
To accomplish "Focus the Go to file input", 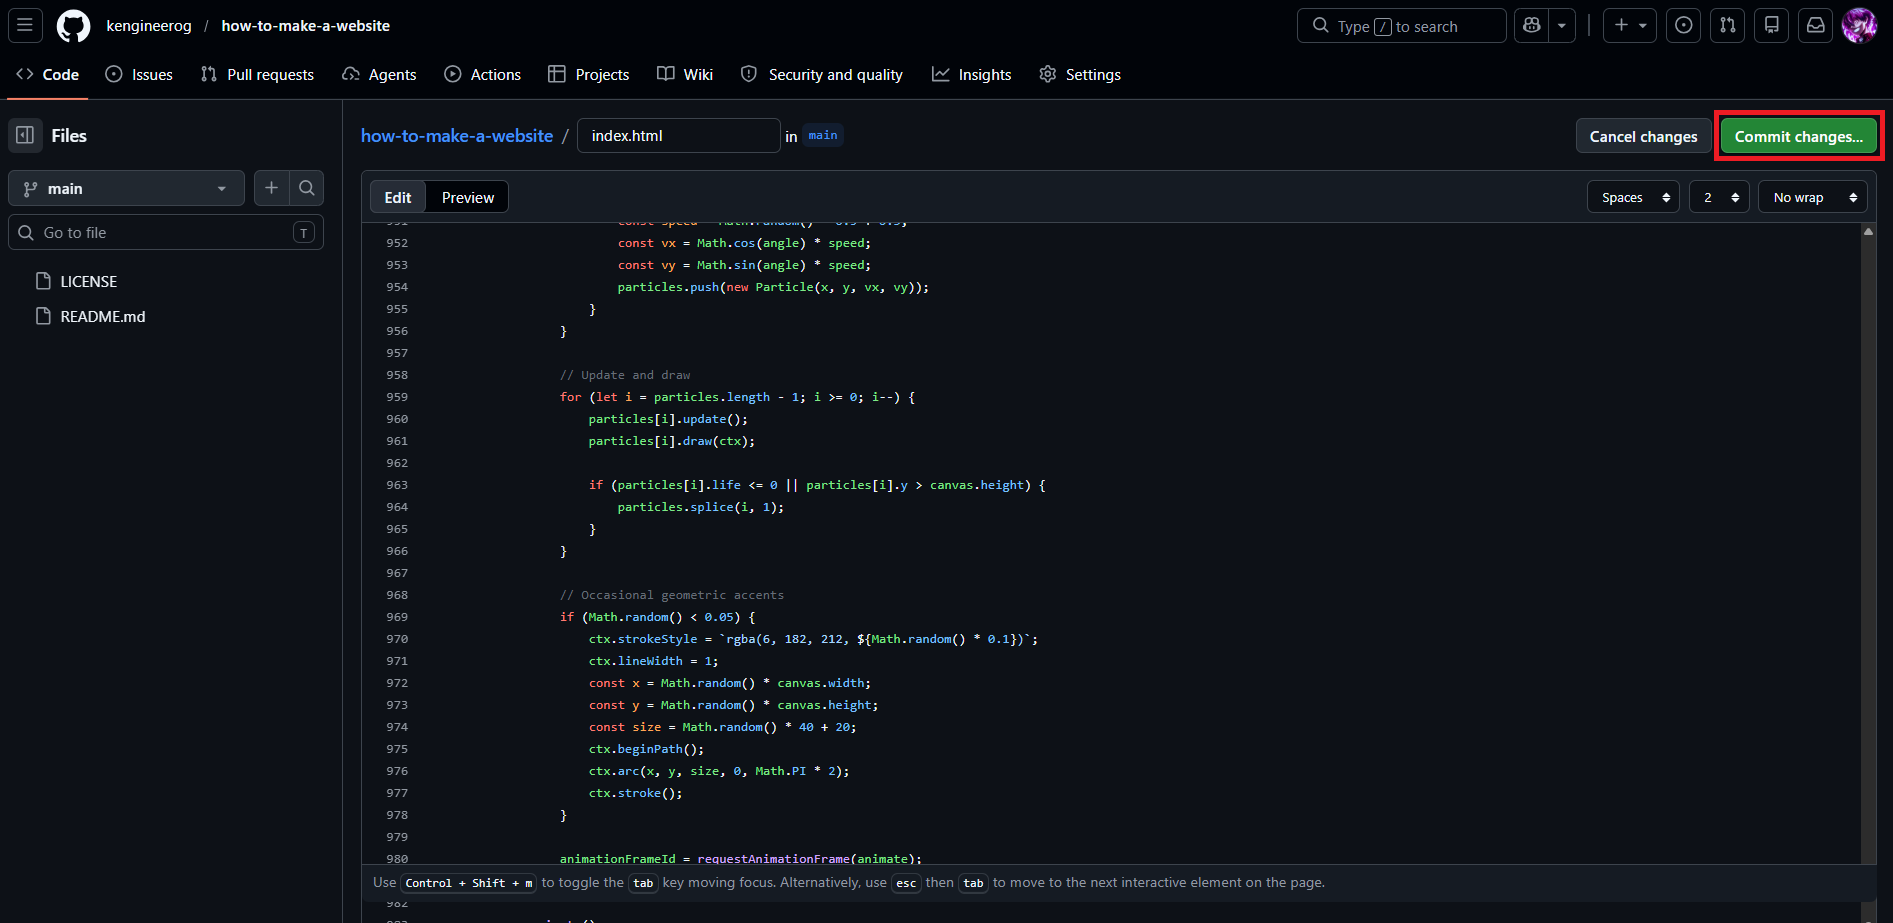I will pos(166,232).
